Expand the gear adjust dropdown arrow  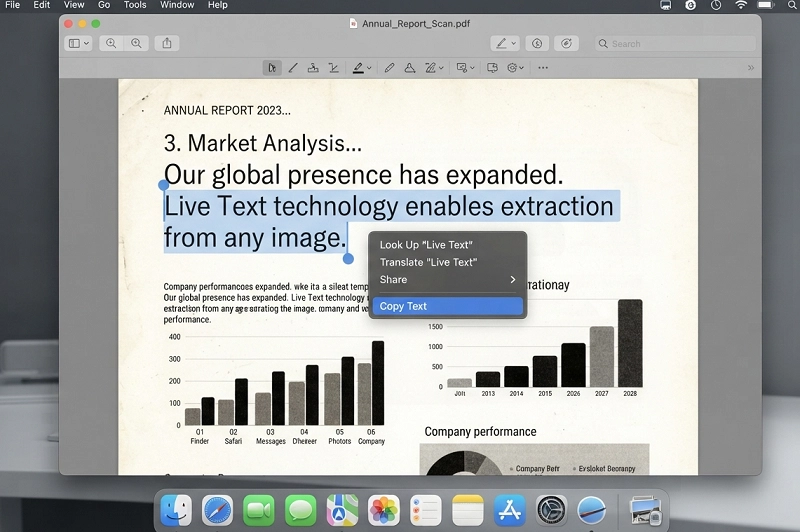tap(521, 68)
